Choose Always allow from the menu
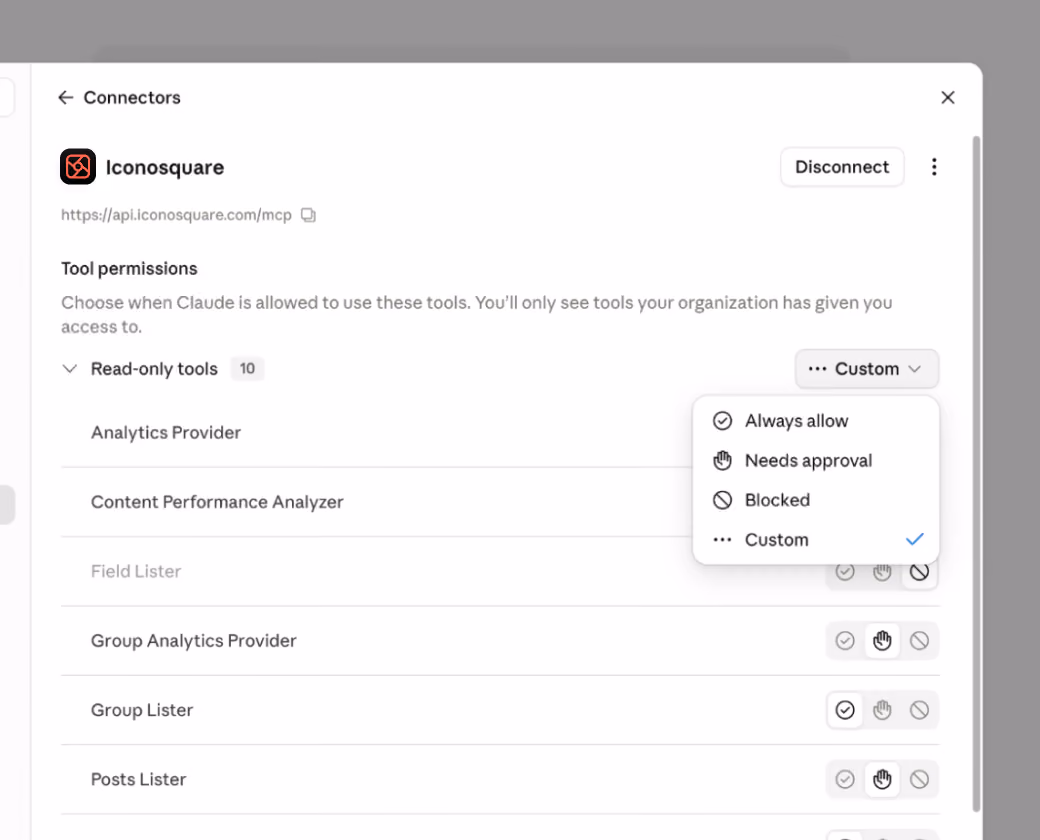This screenshot has width=1040, height=840. coord(815,421)
